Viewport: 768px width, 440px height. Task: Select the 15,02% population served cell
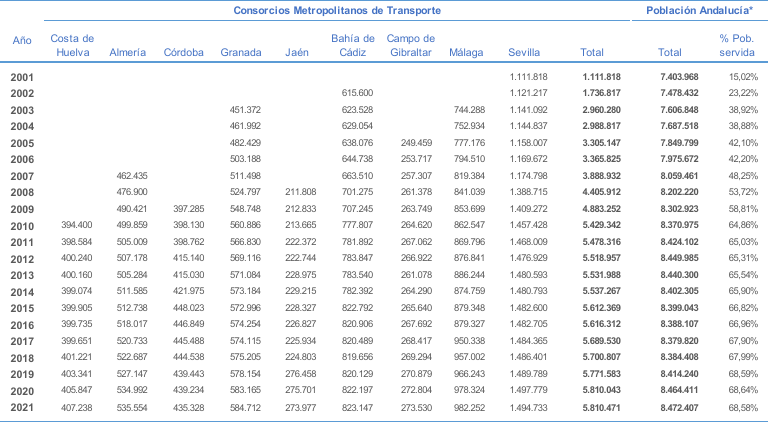tap(742, 77)
